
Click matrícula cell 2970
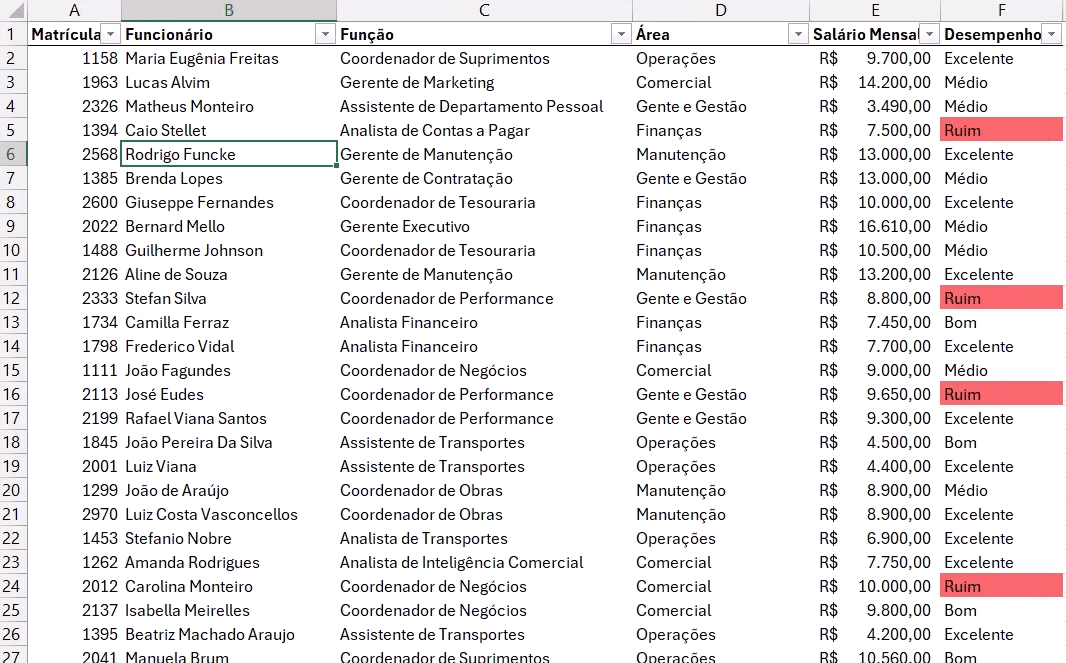(x=74, y=514)
